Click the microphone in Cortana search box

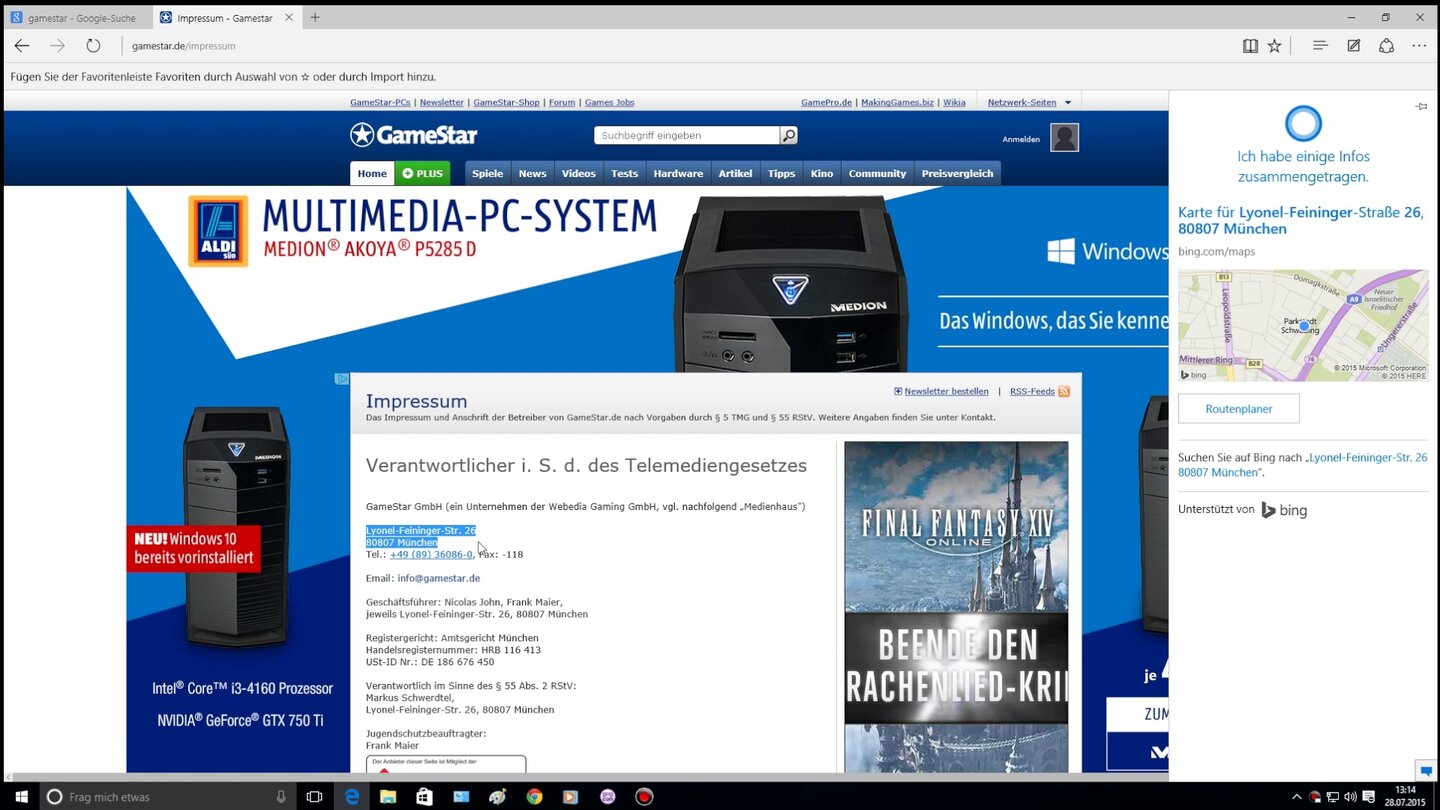(281, 797)
